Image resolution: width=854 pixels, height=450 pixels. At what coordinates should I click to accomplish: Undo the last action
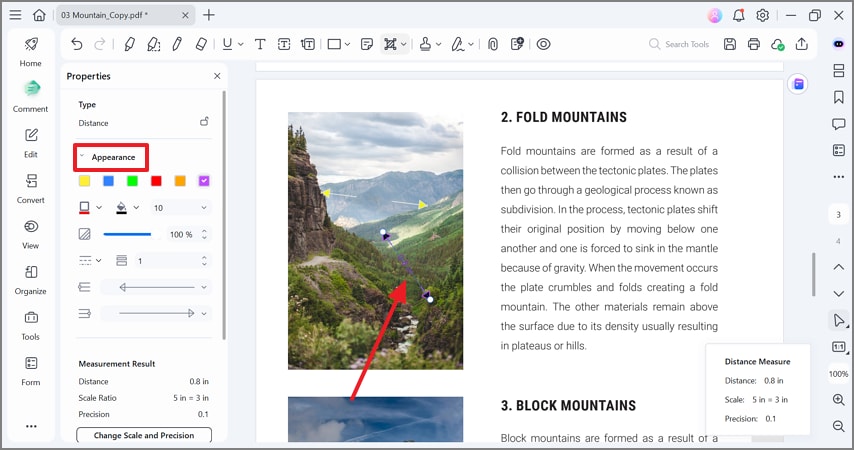77,44
